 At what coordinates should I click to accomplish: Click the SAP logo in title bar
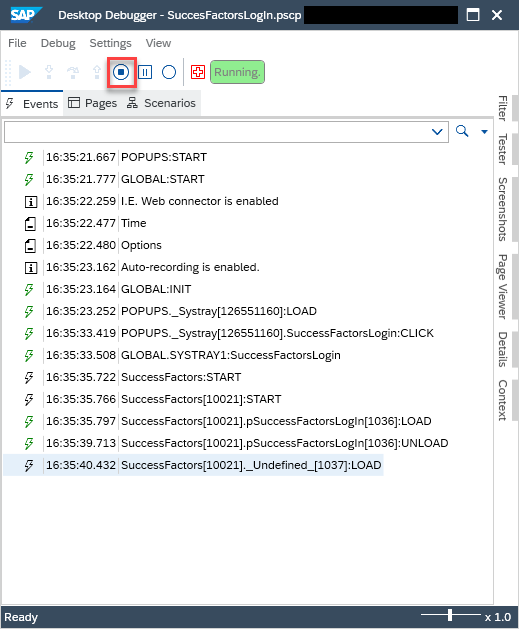(x=25, y=15)
